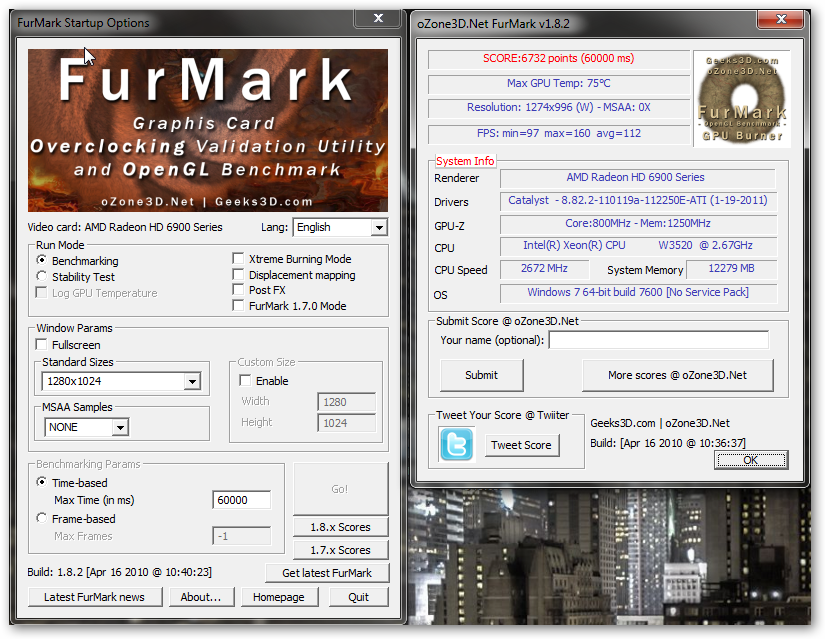Close the oZone3D.Net FurMark v1.8.2 window
The image size is (825, 639).
pos(781,19)
